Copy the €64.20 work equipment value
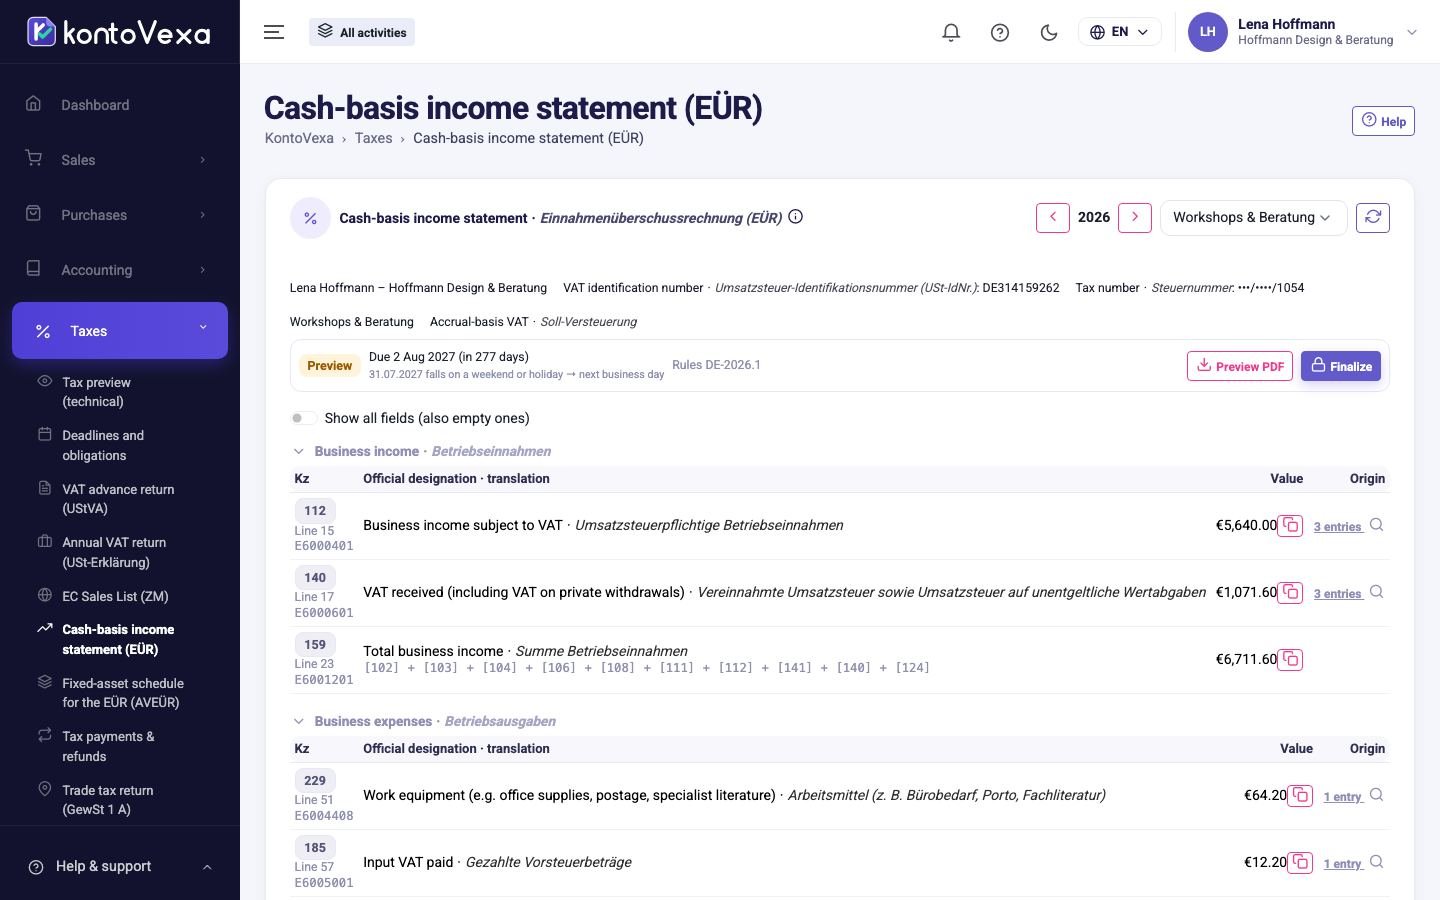The height and width of the screenshot is (900, 1440). tap(1300, 795)
